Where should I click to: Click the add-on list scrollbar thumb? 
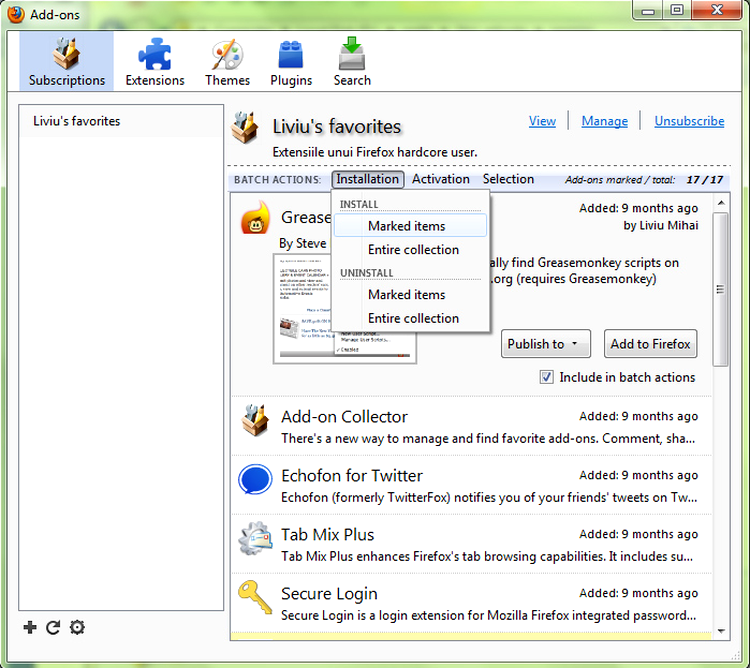(720, 289)
